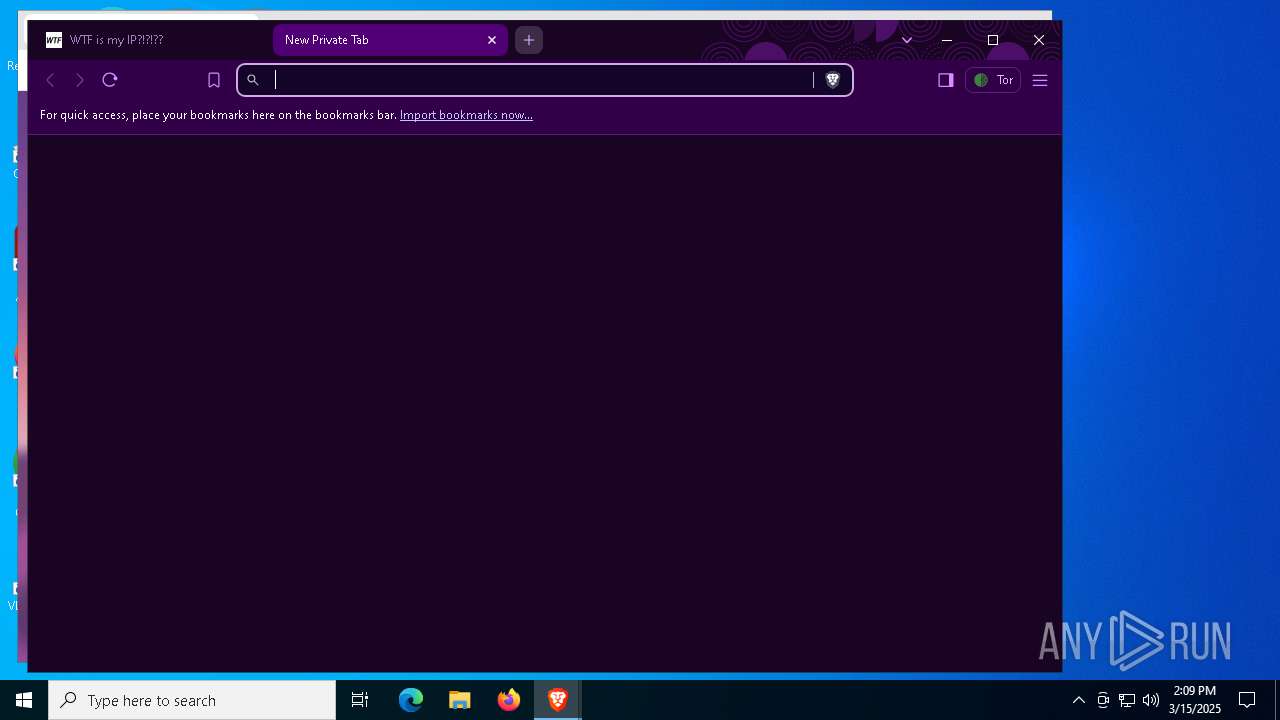Open the Windows Start menu
This screenshot has height=720, width=1280.
coord(24,700)
